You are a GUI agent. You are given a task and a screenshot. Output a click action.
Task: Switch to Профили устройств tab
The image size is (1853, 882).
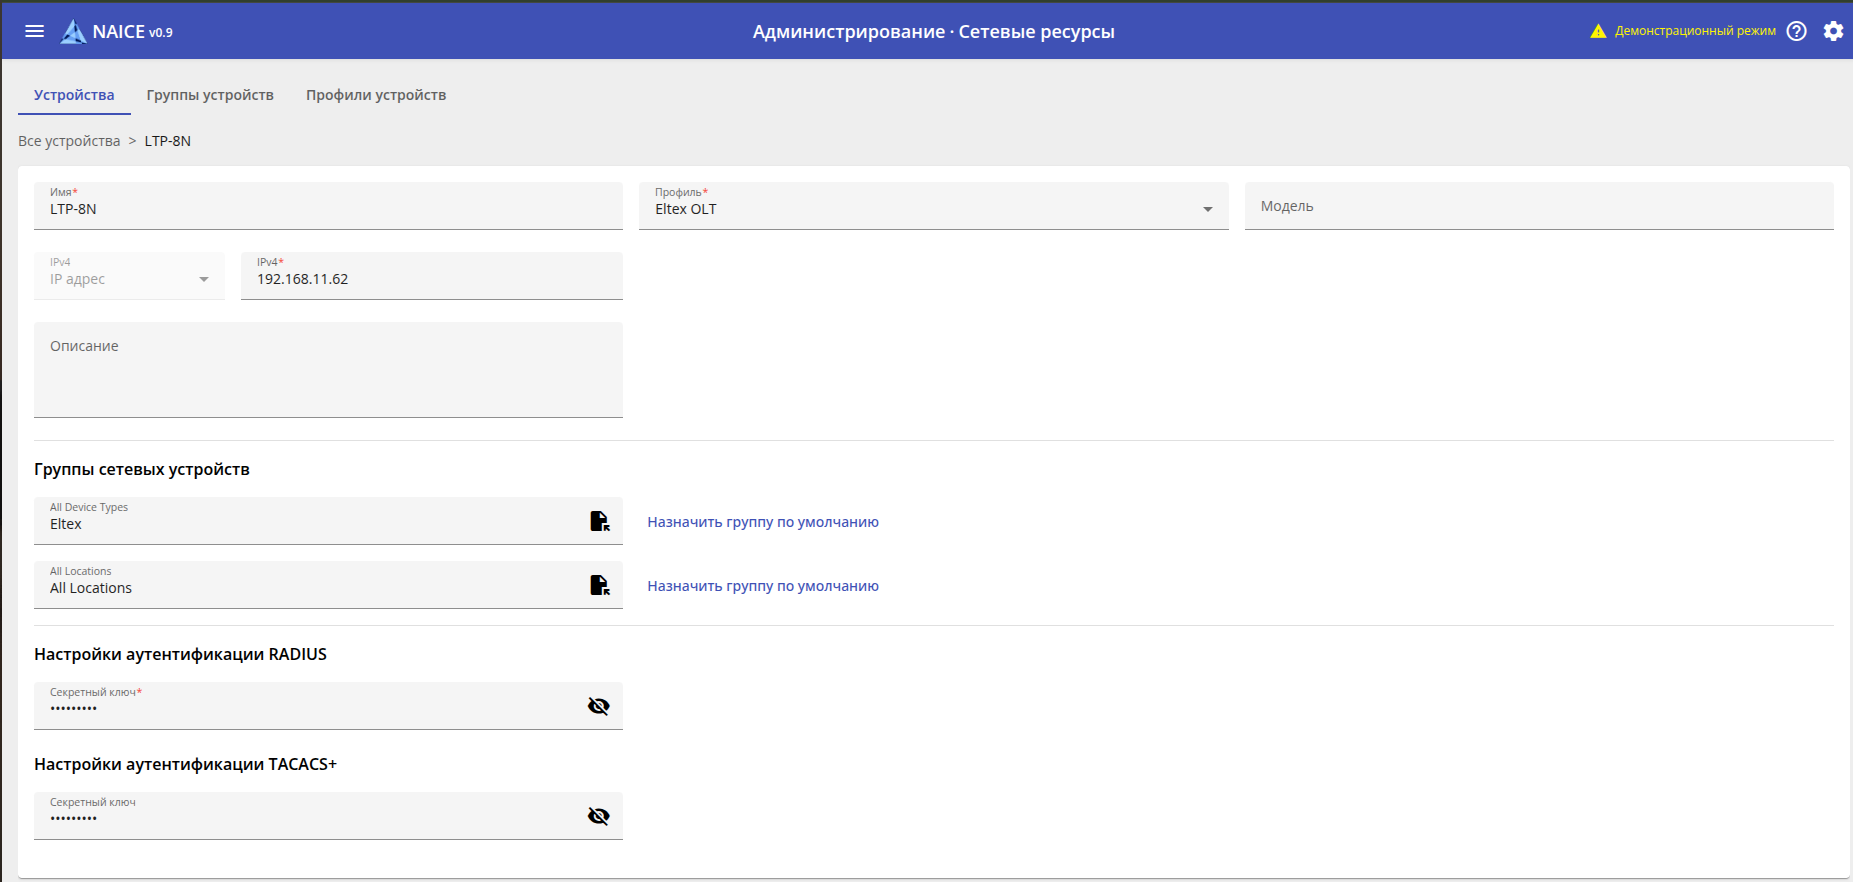pos(376,95)
